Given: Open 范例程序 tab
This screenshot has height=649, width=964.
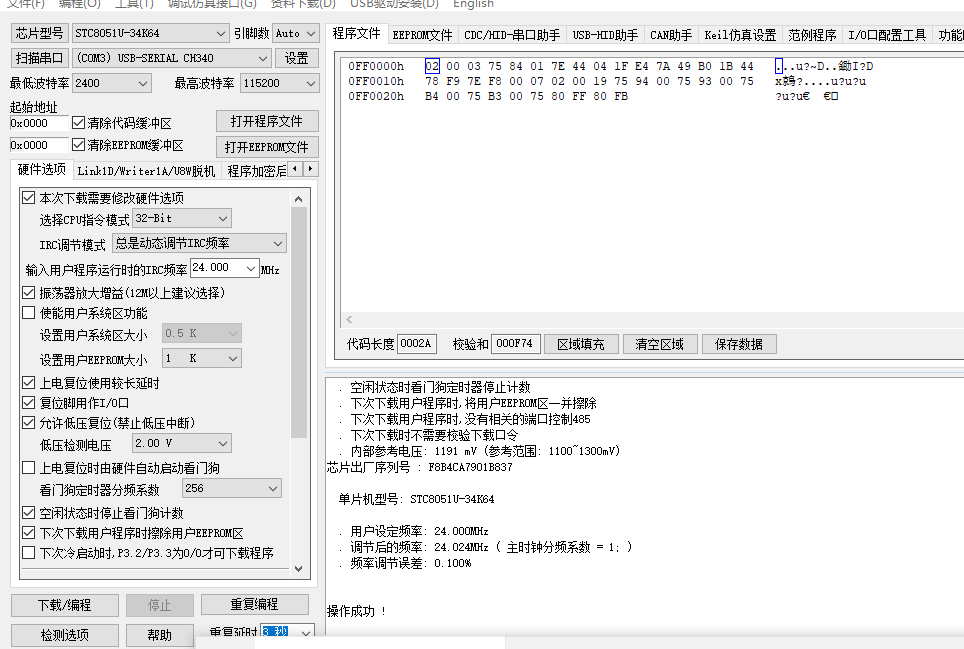Looking at the screenshot, I should [x=812, y=35].
